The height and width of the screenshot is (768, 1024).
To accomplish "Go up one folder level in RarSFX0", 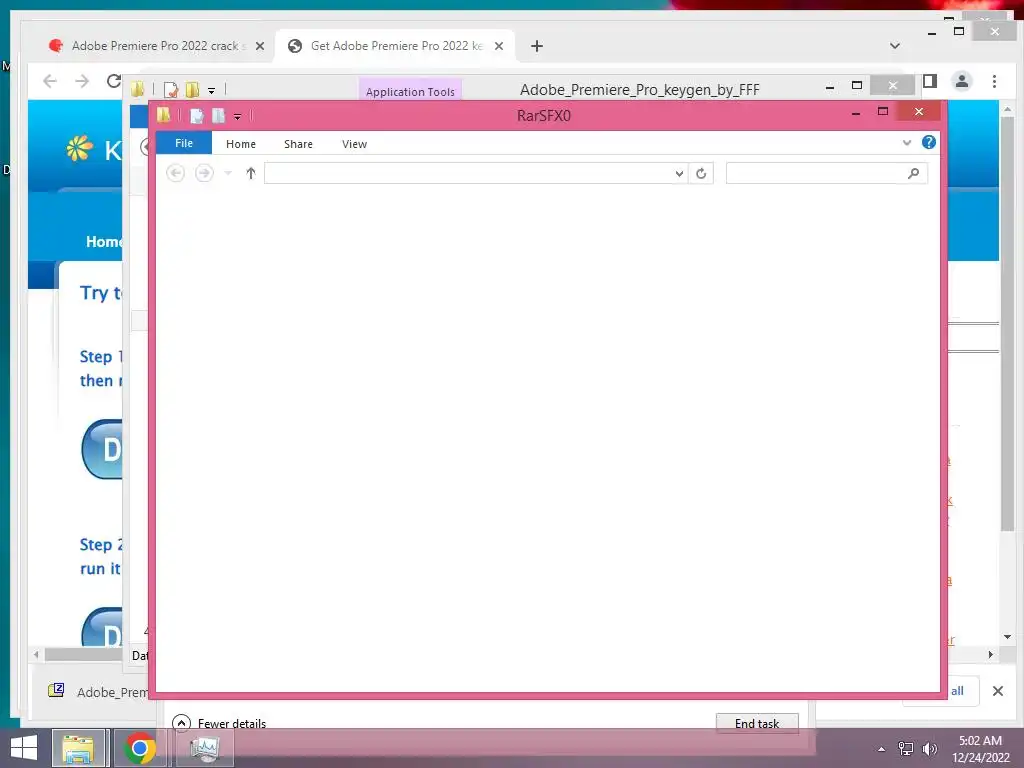I will point(251,173).
